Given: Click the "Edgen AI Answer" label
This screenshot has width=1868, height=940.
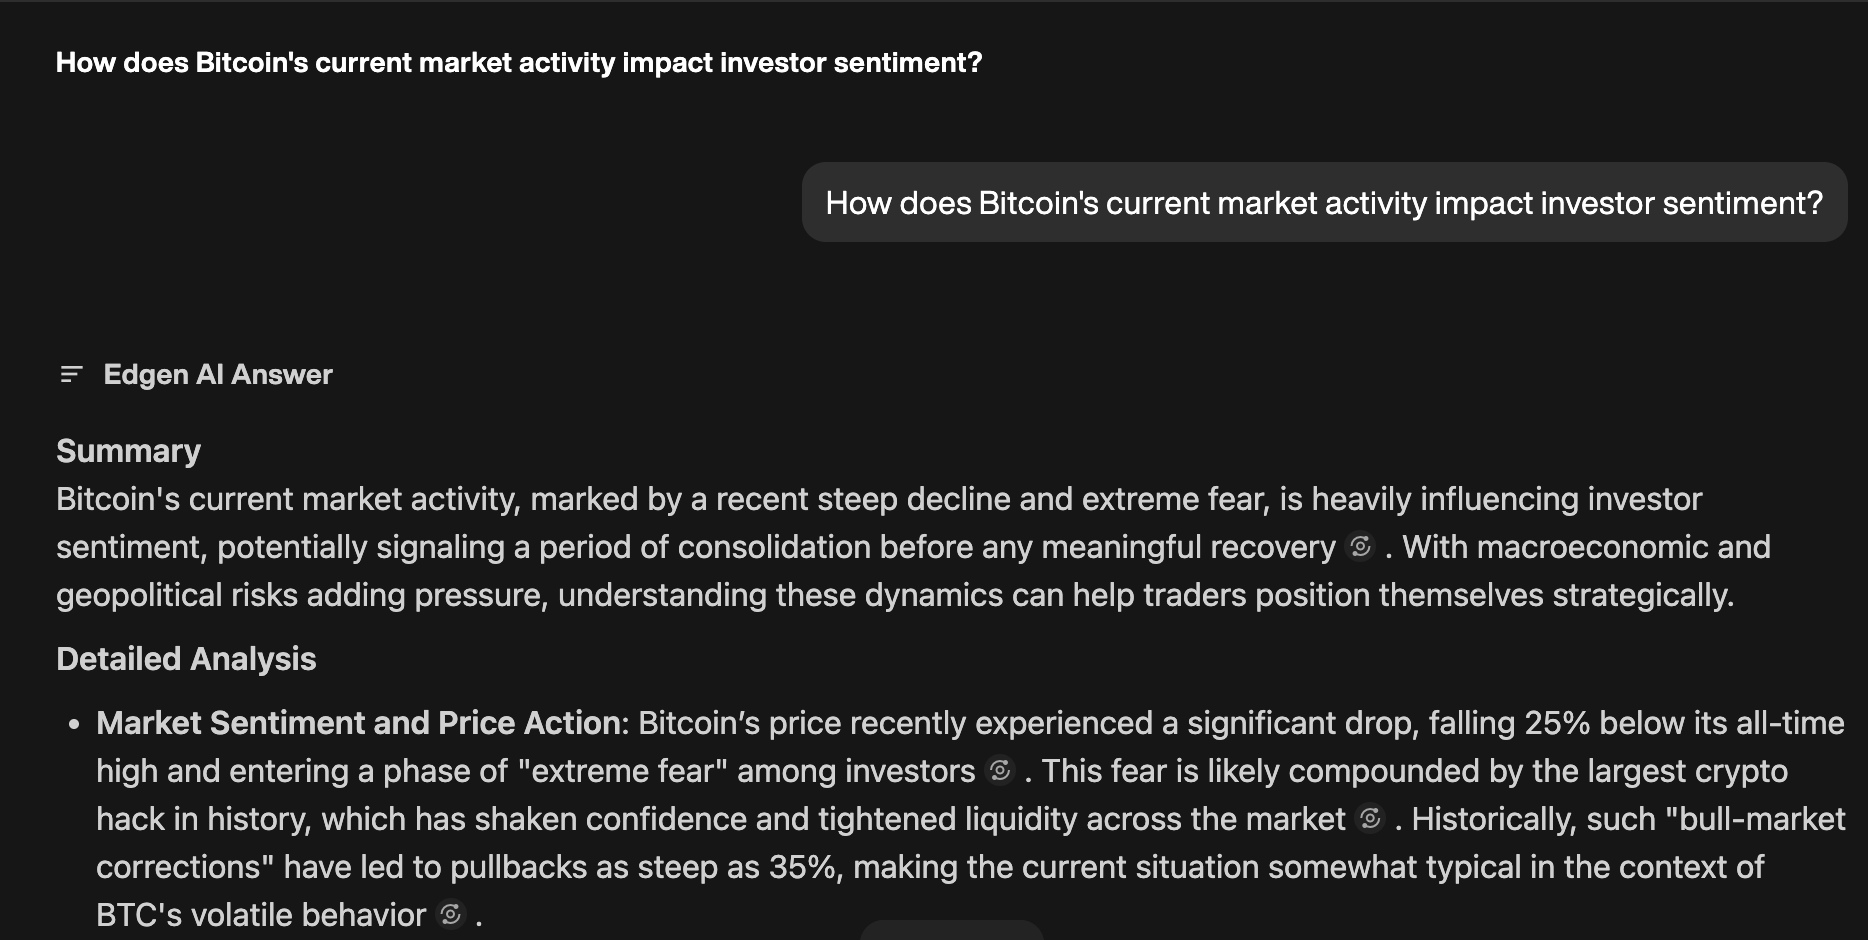Looking at the screenshot, I should click(218, 374).
